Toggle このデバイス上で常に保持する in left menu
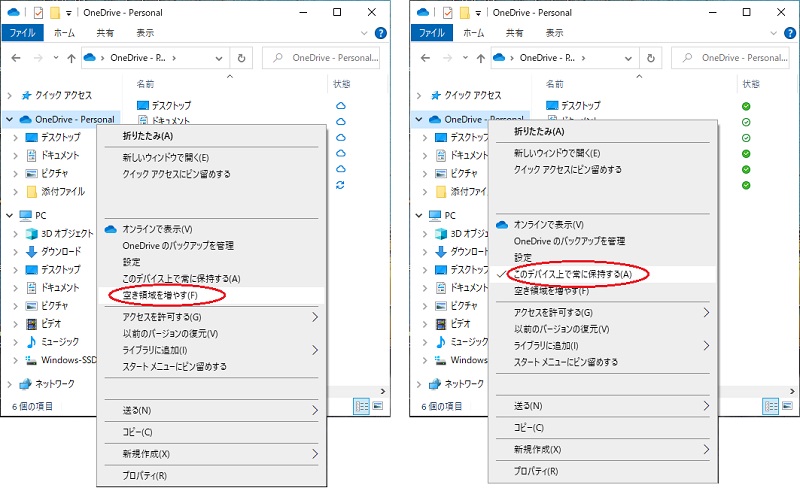 [x=181, y=279]
